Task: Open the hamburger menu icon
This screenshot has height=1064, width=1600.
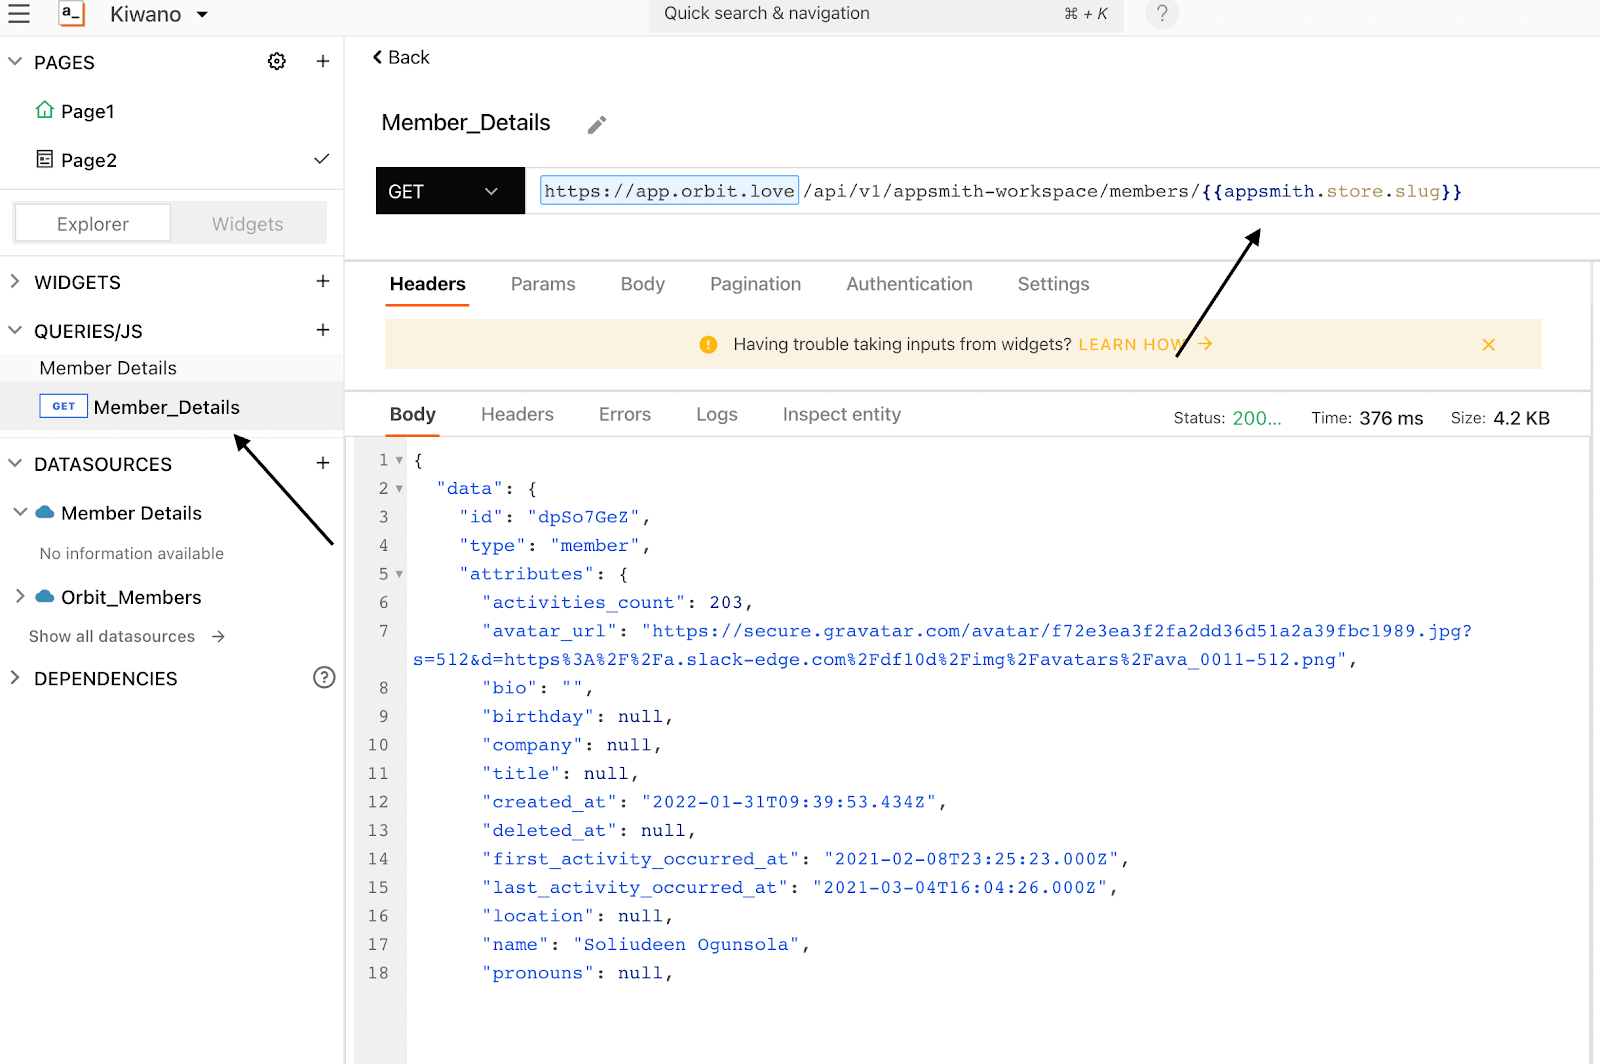Action: tap(19, 13)
